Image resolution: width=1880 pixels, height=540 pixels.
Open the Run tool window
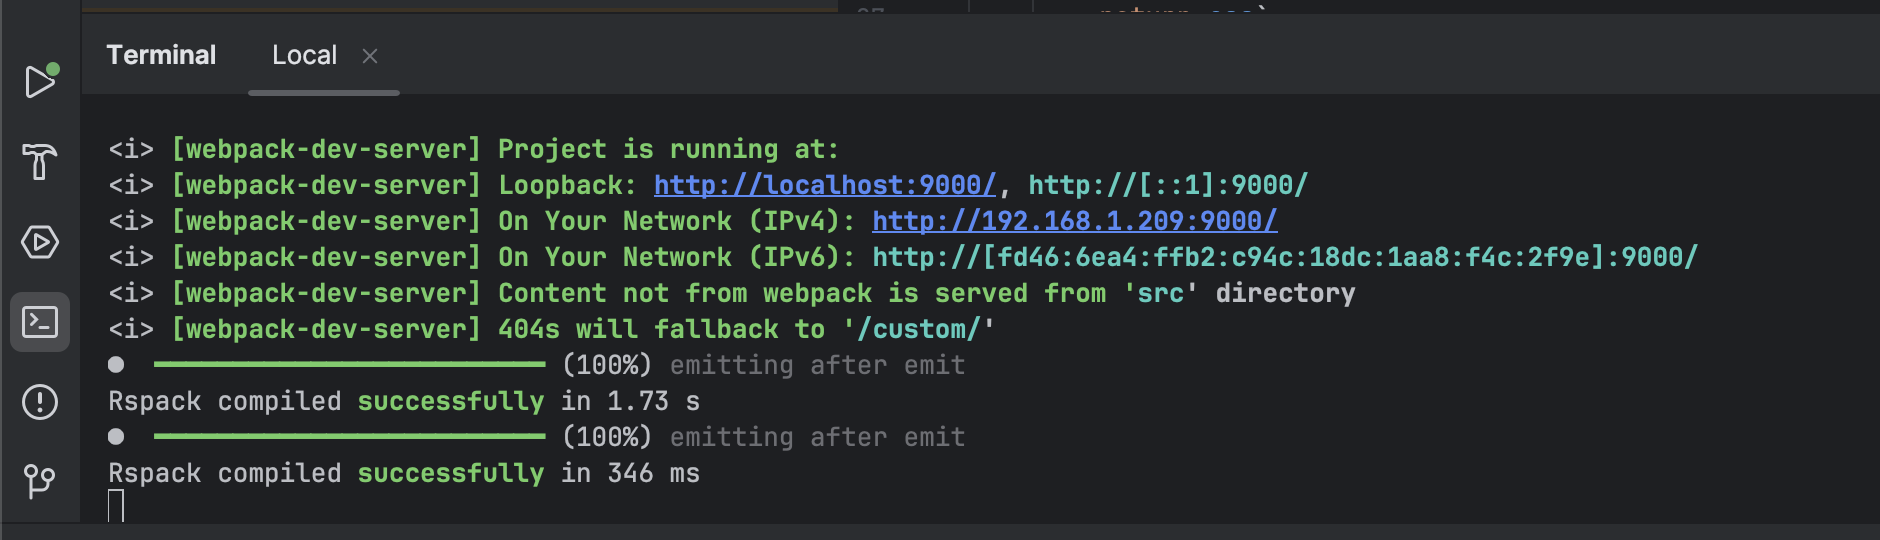pos(40,82)
